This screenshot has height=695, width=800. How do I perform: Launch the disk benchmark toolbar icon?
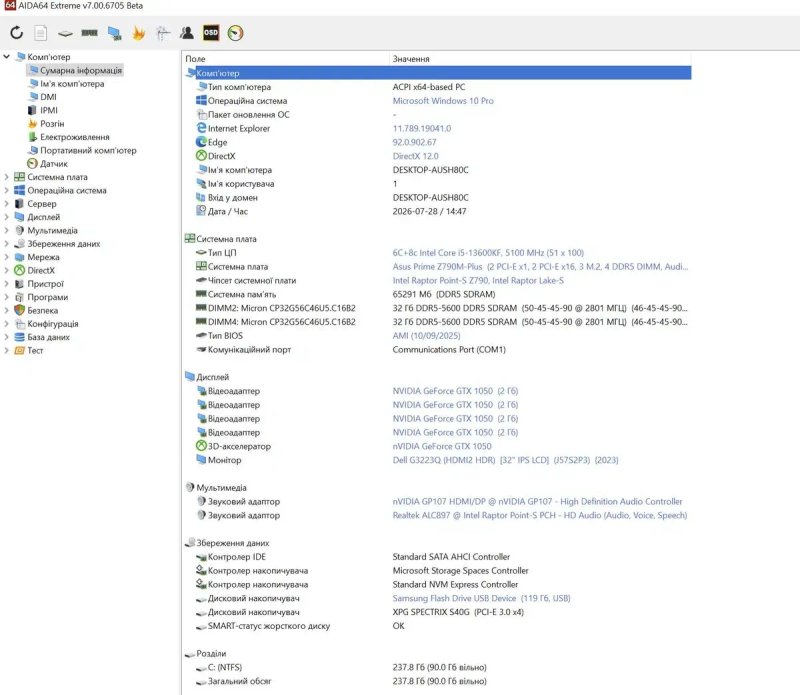(65, 34)
